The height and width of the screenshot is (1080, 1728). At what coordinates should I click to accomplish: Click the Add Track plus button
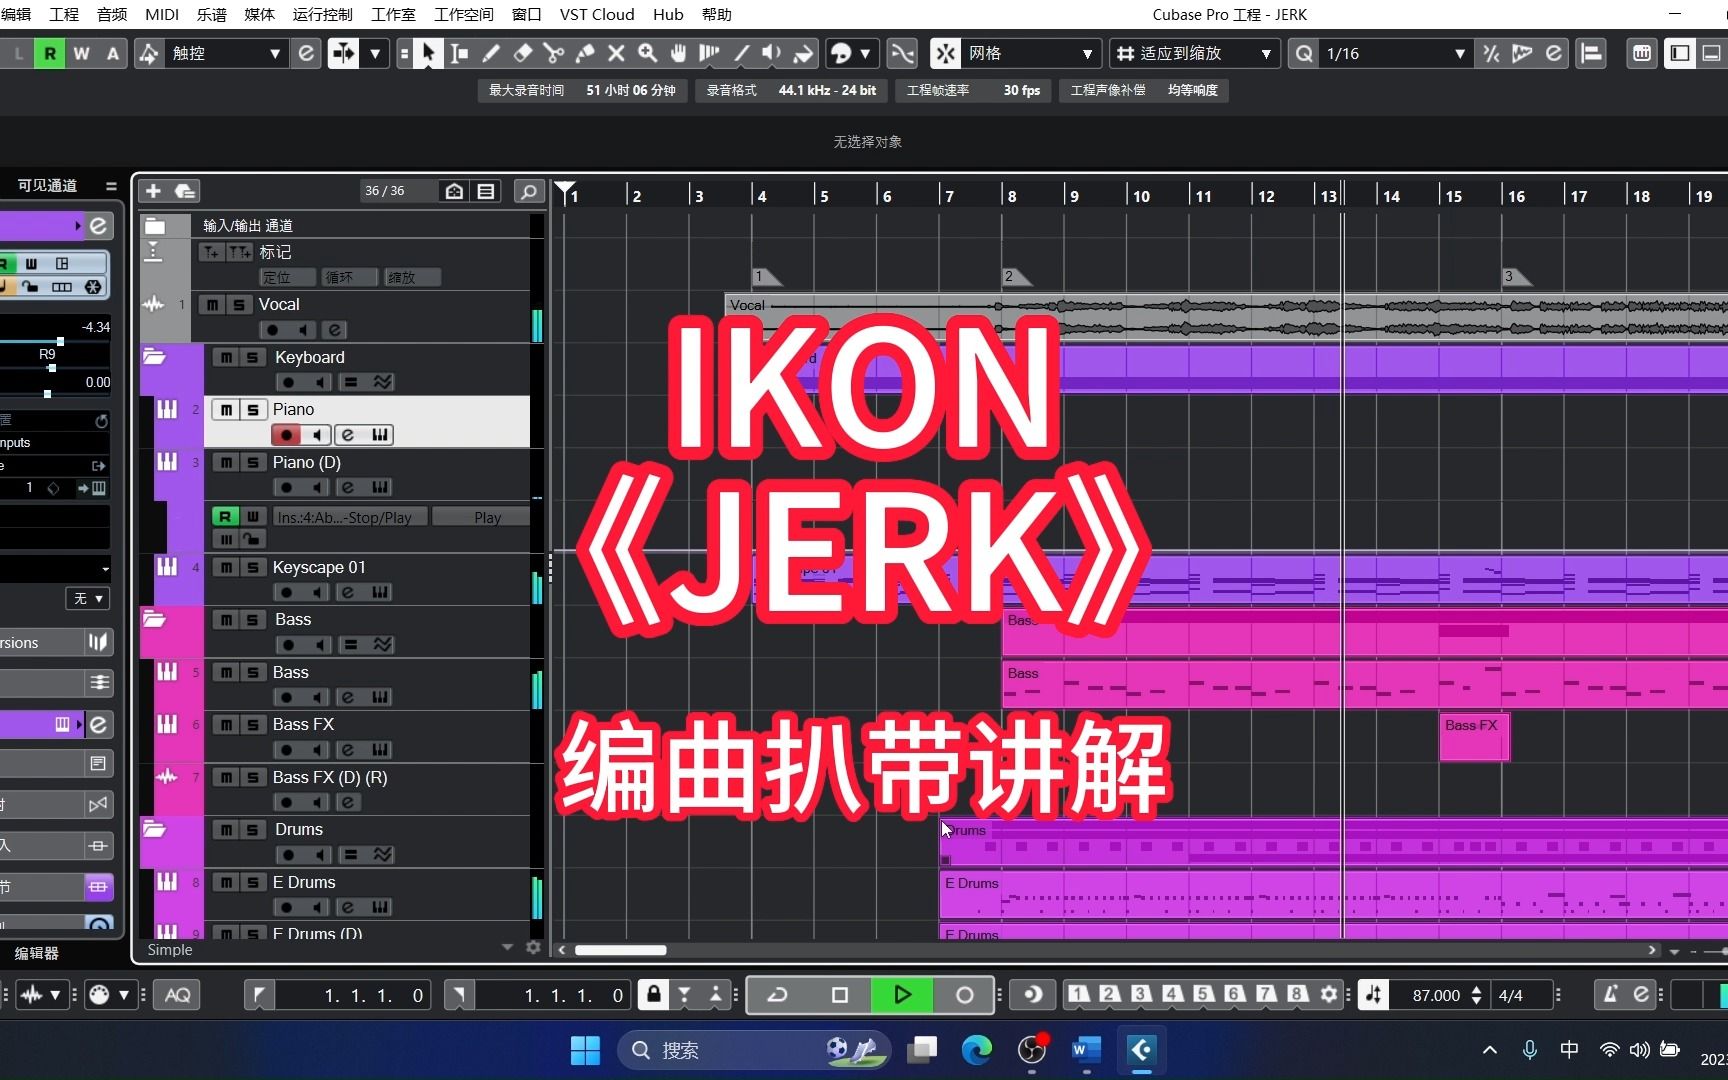[x=153, y=191]
